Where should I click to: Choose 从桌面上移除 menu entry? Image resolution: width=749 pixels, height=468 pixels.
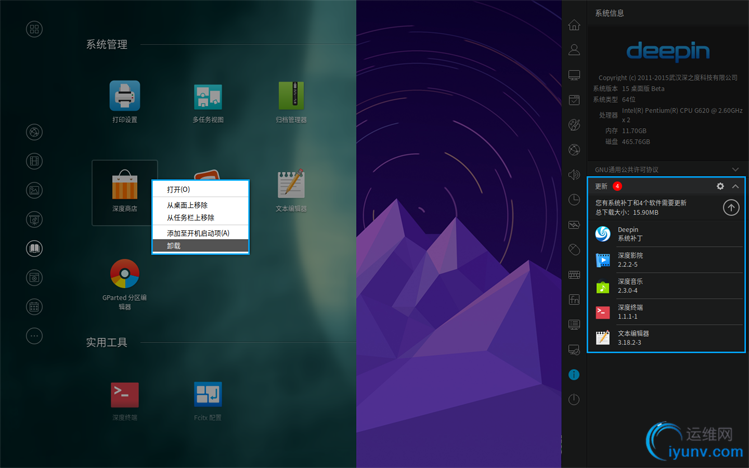tap(201, 205)
